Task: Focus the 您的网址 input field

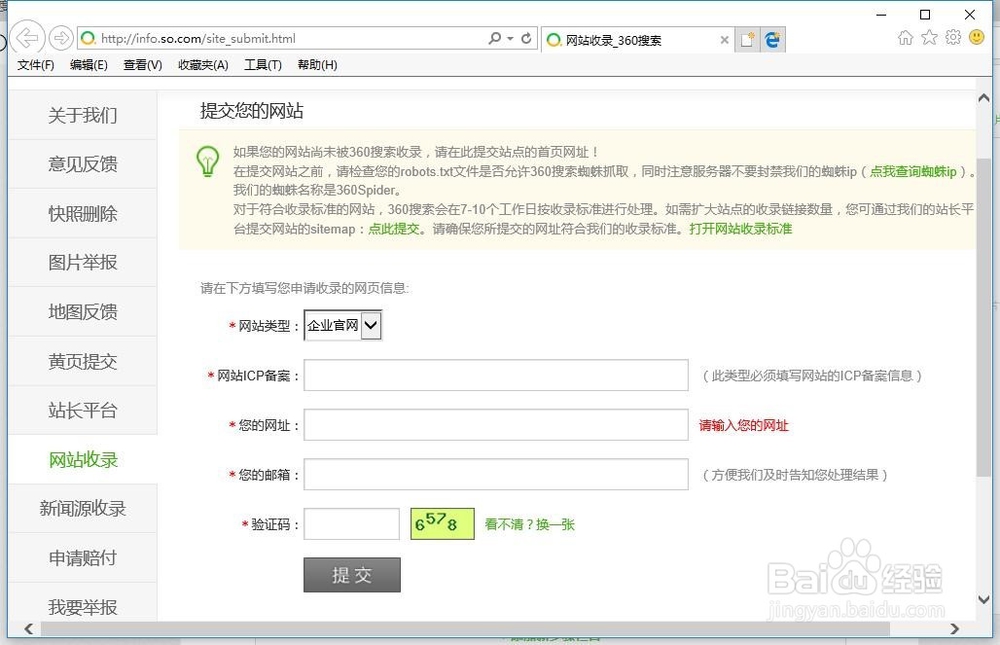Action: click(496, 425)
